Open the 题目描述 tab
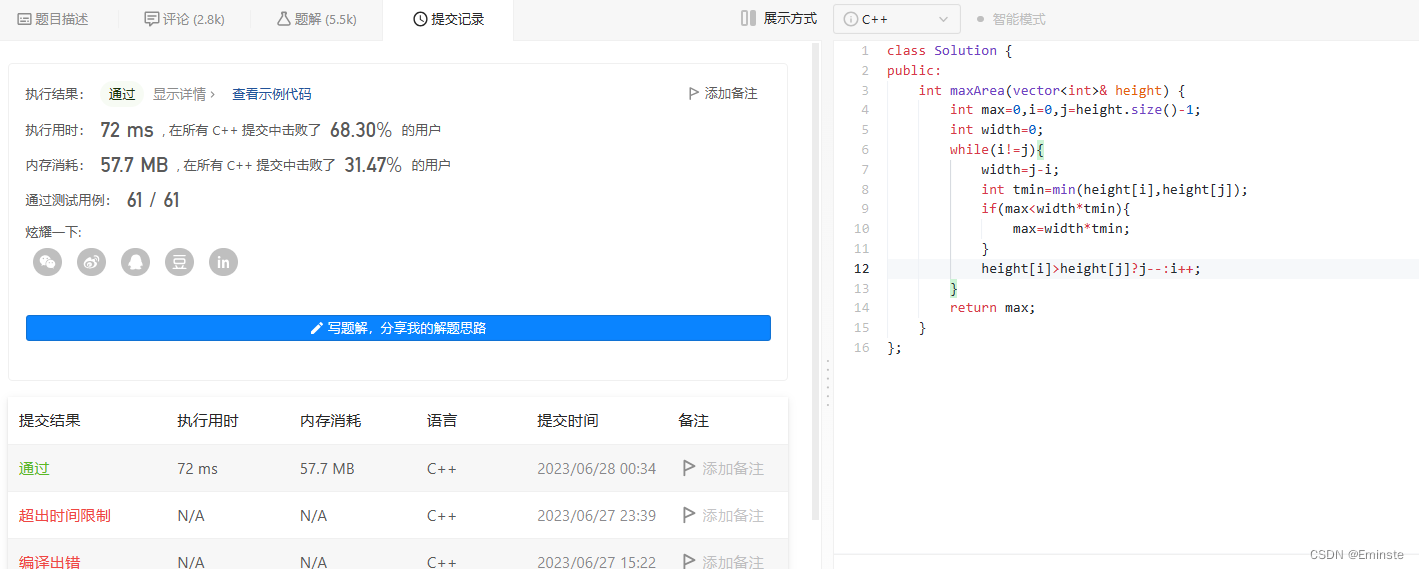 click(x=53, y=19)
